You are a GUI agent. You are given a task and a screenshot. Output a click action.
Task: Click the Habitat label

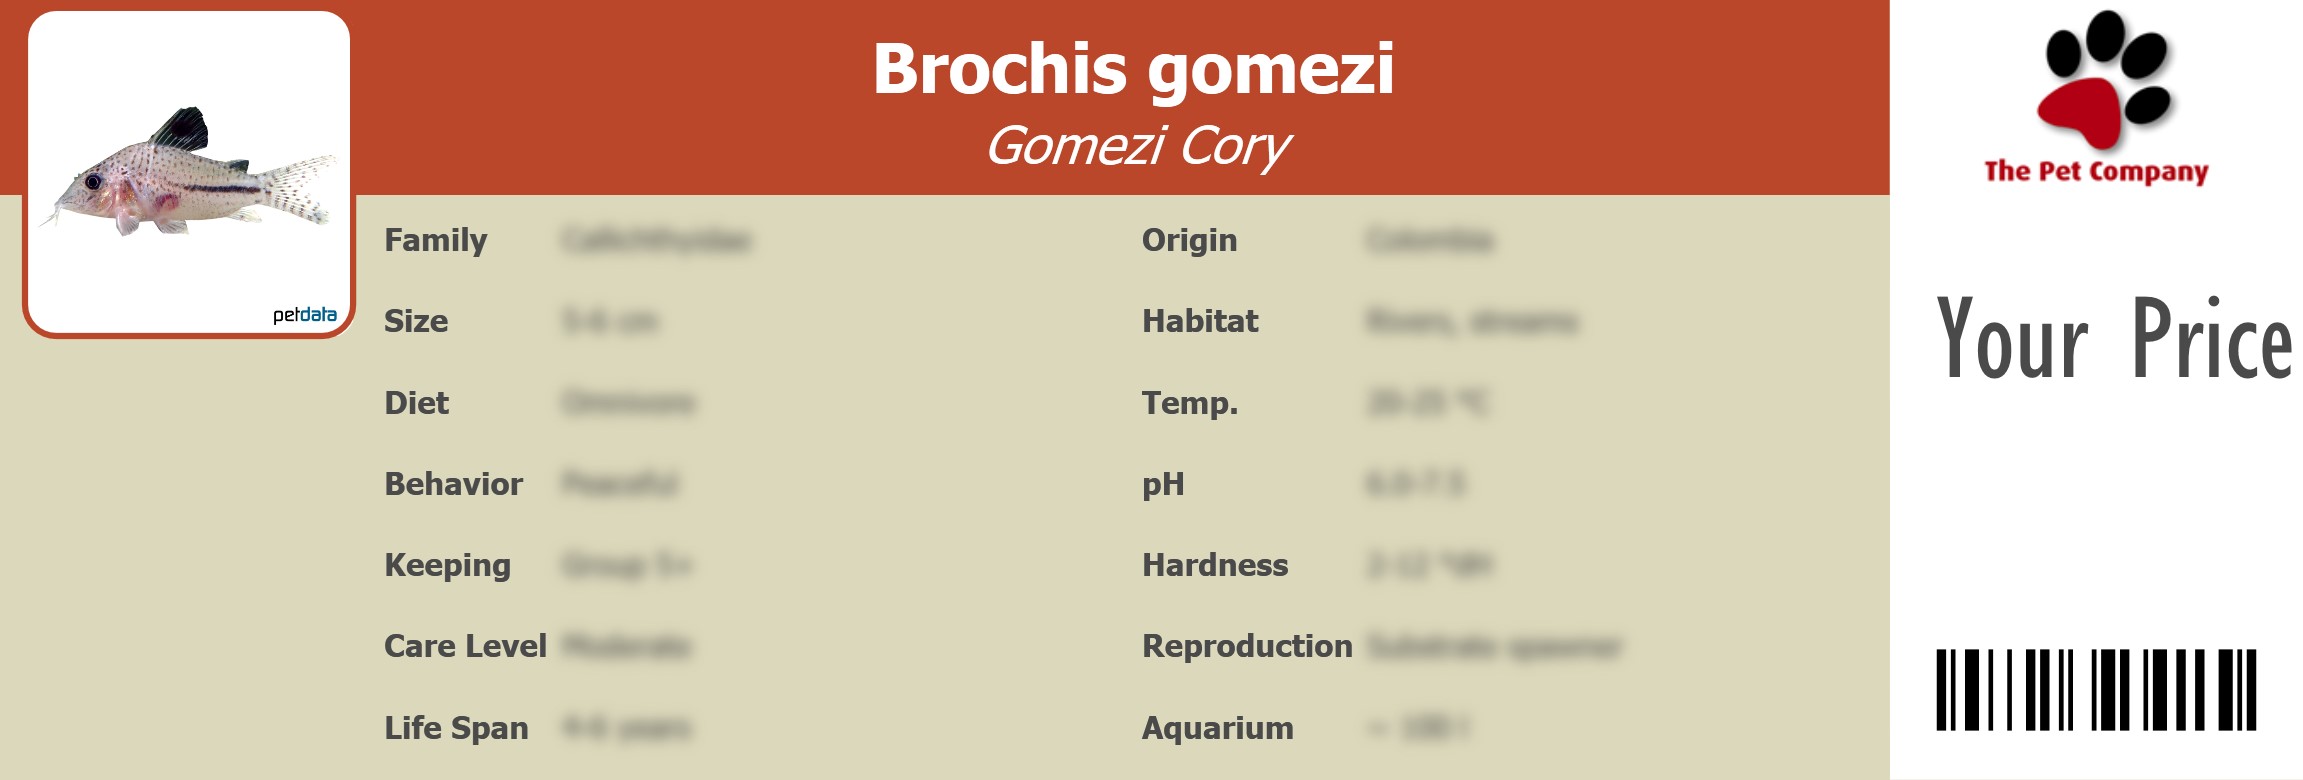[1200, 322]
